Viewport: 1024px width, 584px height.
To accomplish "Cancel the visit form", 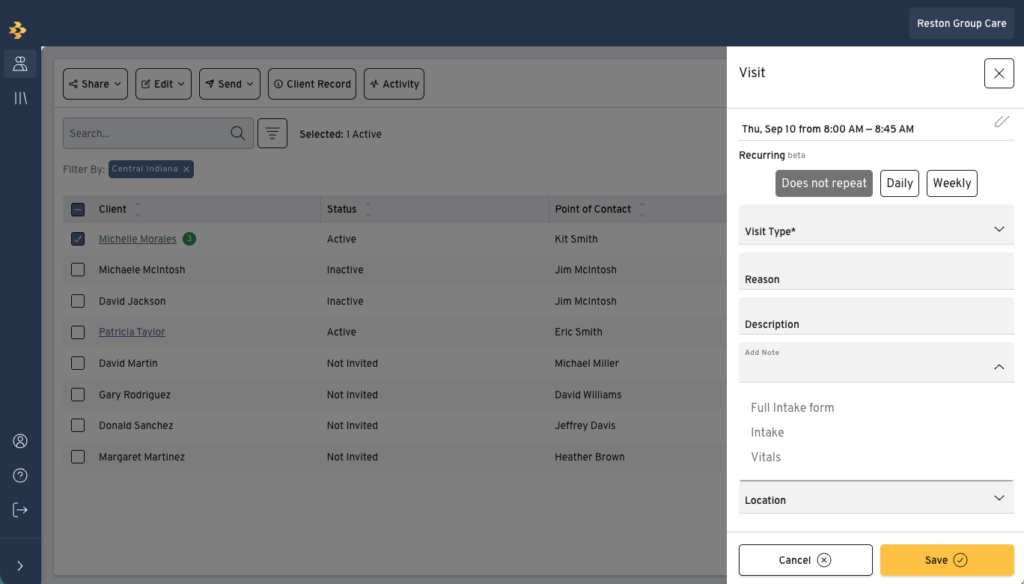I will [805, 560].
